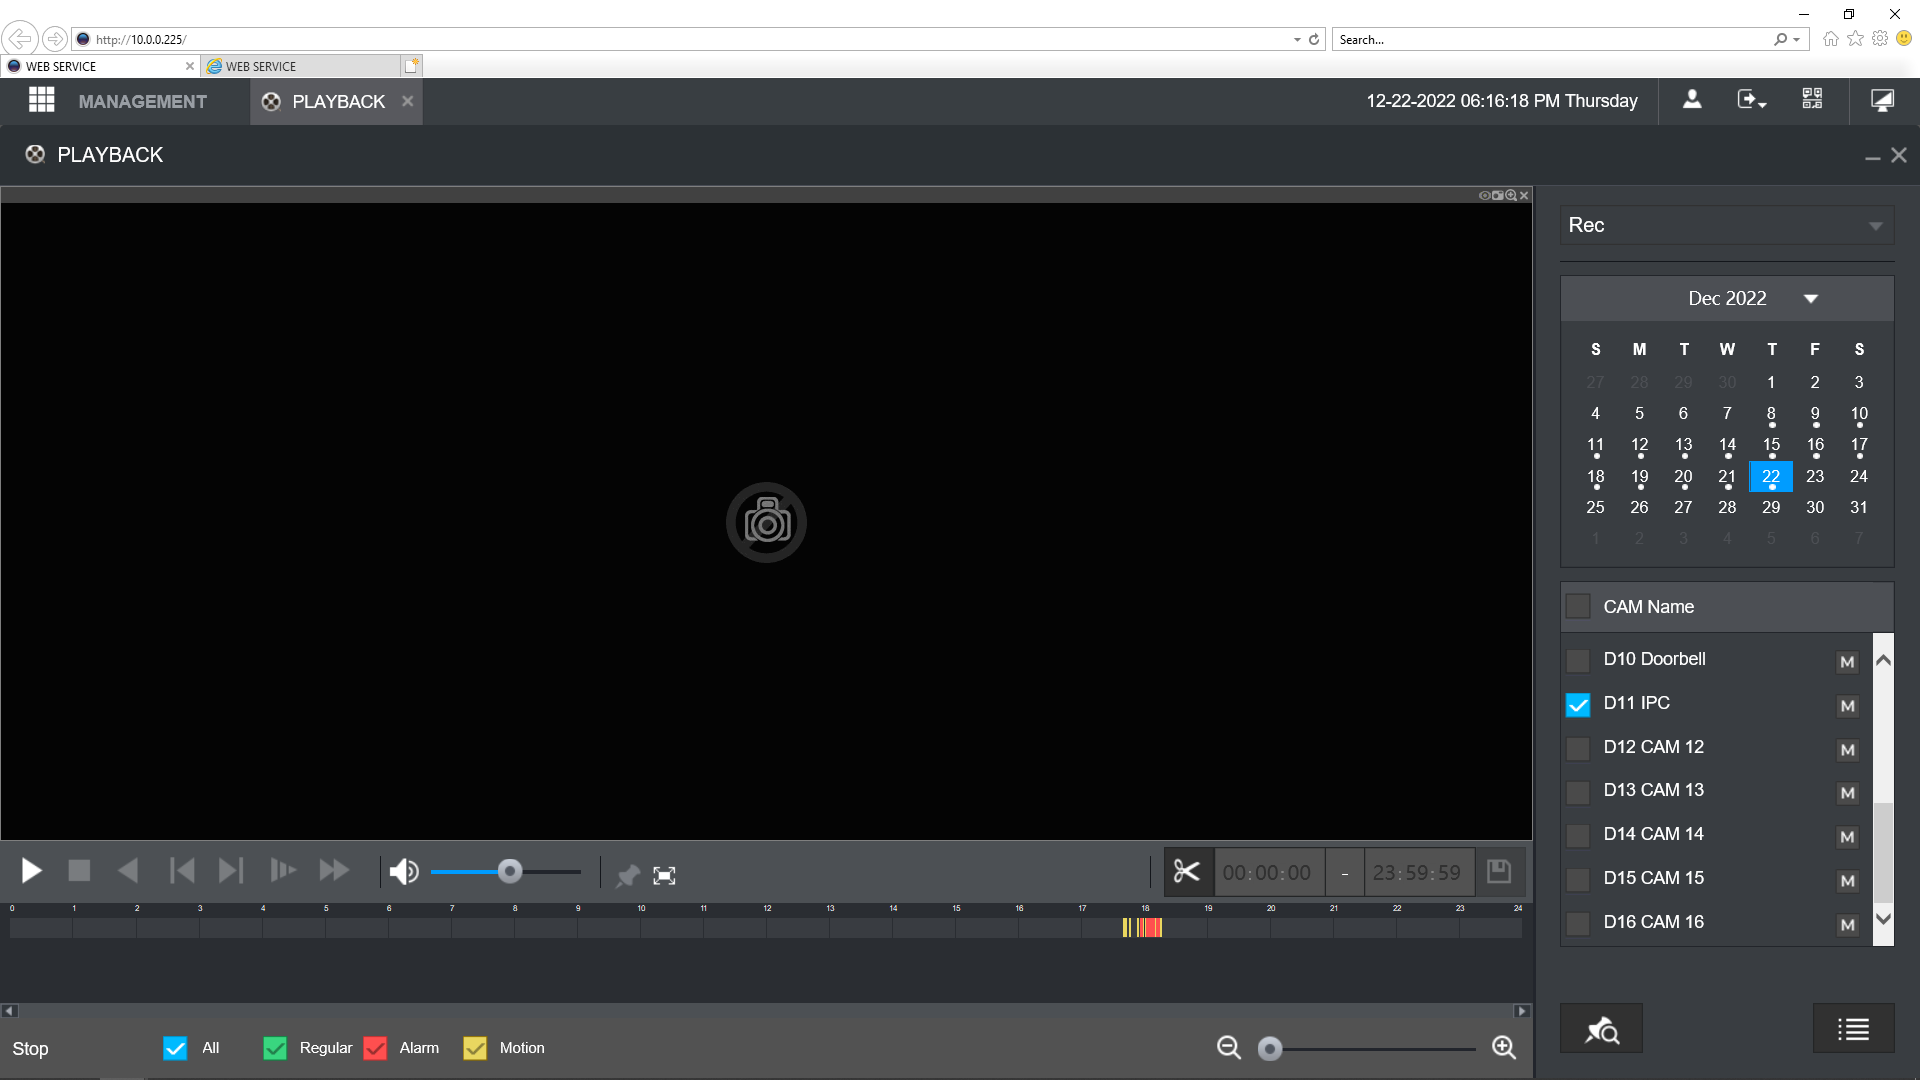The height and width of the screenshot is (1080, 1920).
Task: Expand the Rec type dropdown
Action: [x=1727, y=226]
